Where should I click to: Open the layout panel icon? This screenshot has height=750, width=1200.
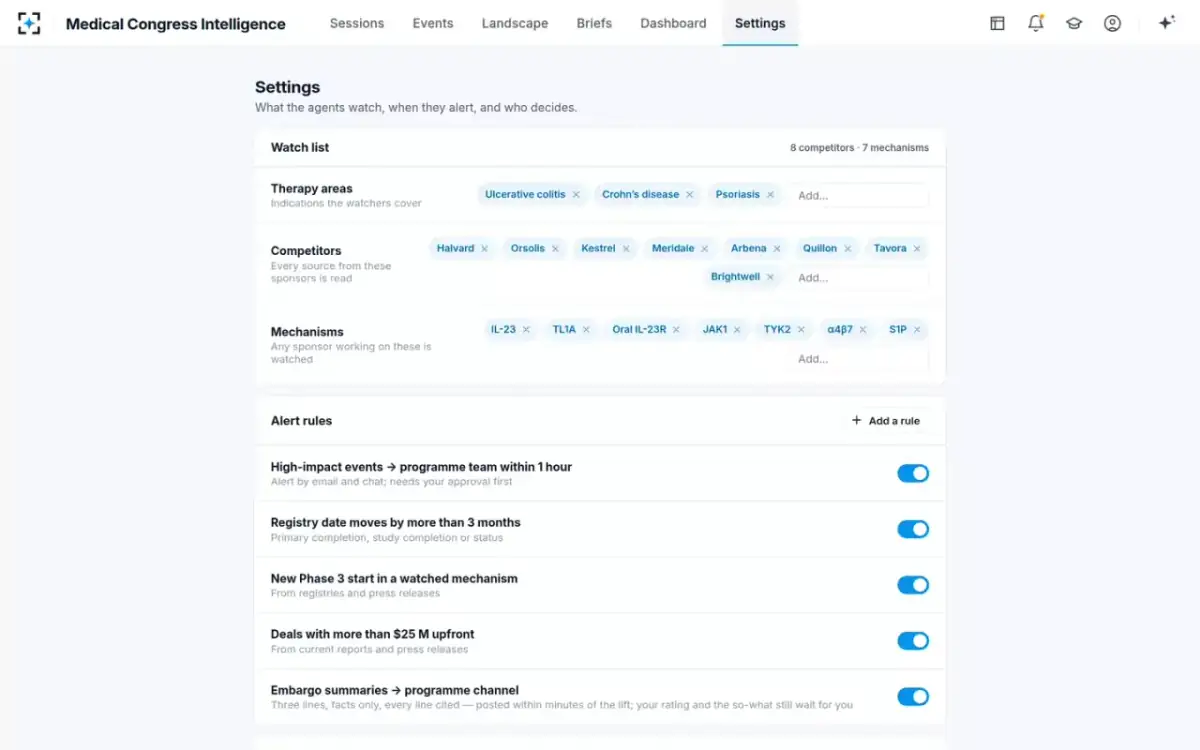click(x=997, y=23)
